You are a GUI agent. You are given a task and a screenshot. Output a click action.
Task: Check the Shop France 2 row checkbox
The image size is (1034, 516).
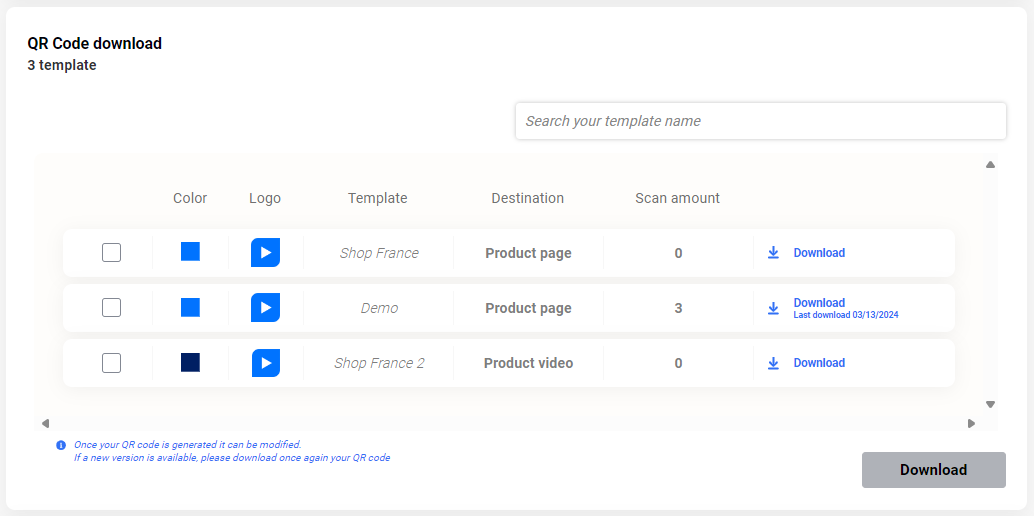tap(112, 363)
